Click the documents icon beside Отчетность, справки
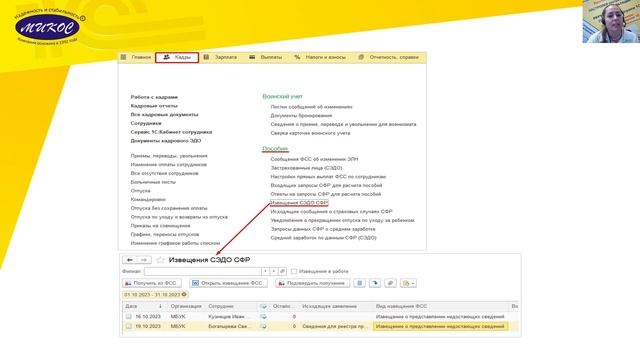 [361, 58]
